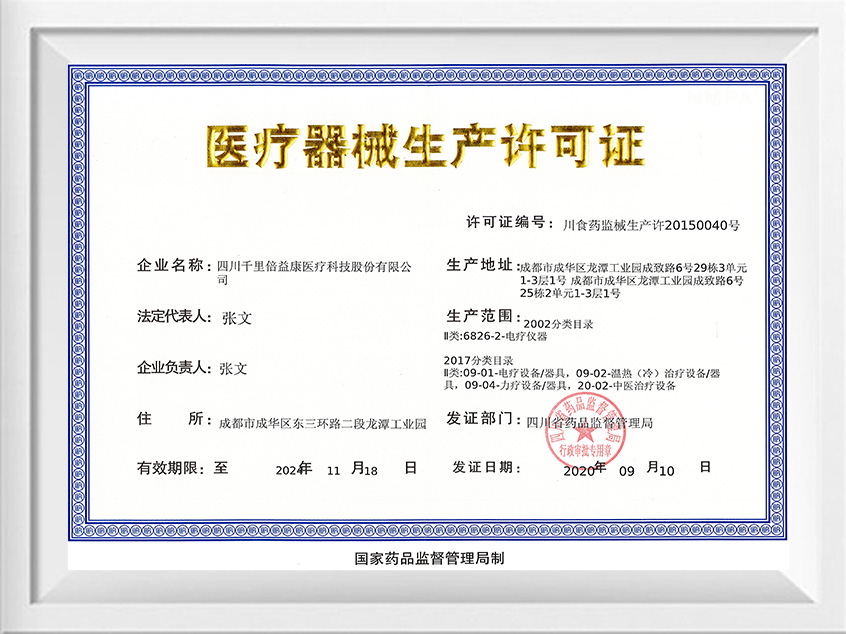Select the line II类:6826-2-电疗仪器
846x634 pixels.
pos(495,336)
